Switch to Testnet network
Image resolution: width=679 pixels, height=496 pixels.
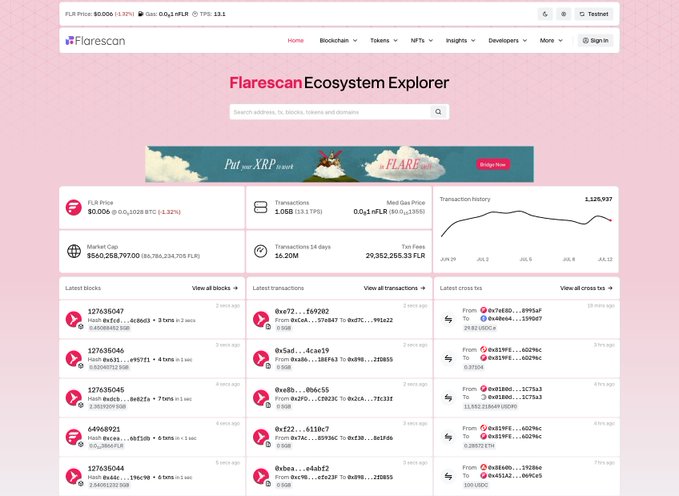(594, 14)
